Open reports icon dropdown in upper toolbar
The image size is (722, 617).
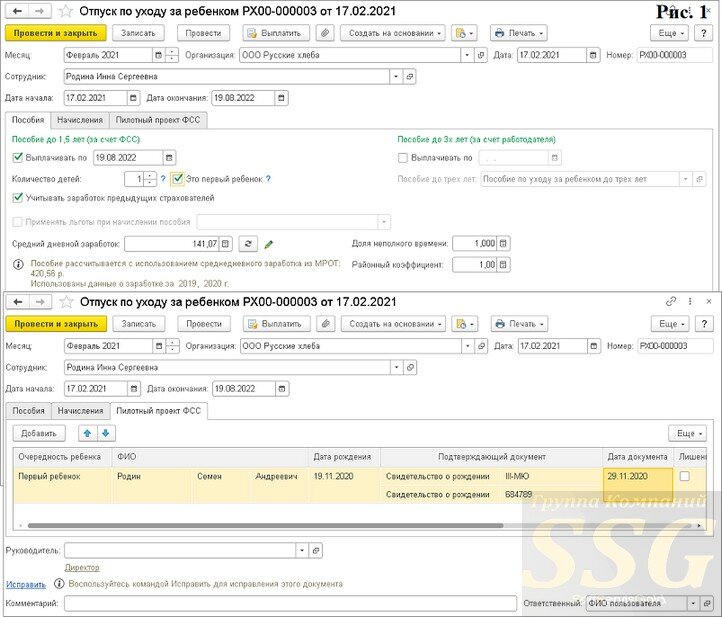tap(464, 33)
